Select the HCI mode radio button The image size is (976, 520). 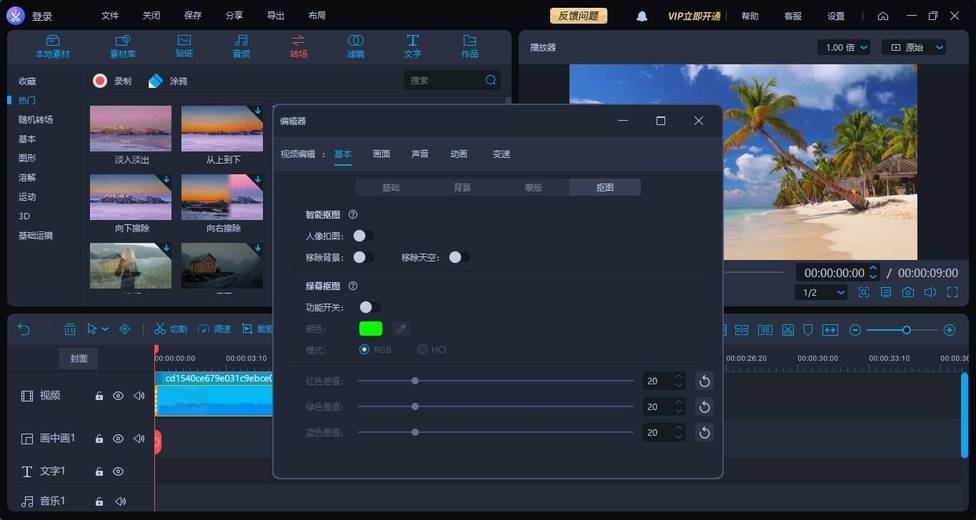tap(422, 349)
